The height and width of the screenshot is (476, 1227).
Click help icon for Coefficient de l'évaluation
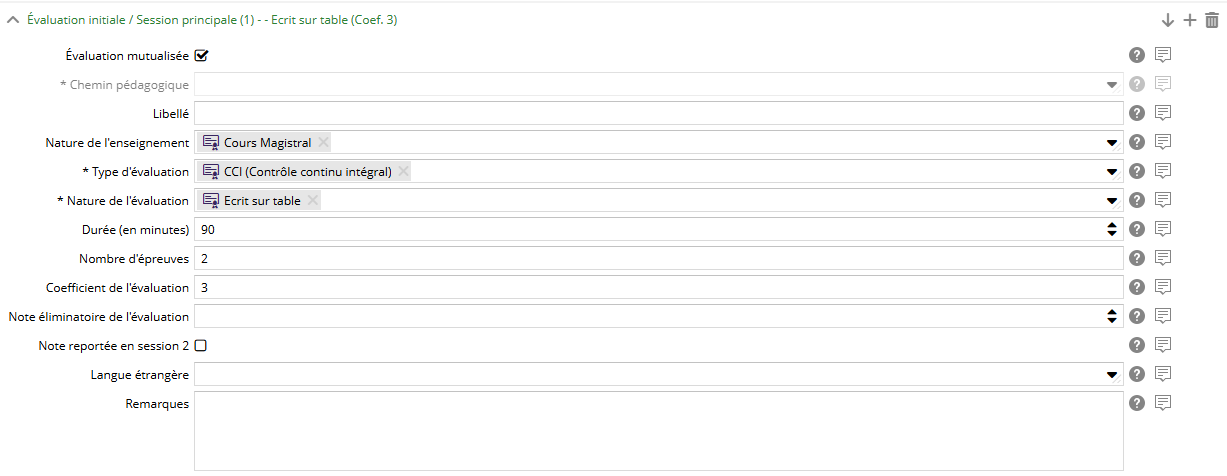point(1137,287)
